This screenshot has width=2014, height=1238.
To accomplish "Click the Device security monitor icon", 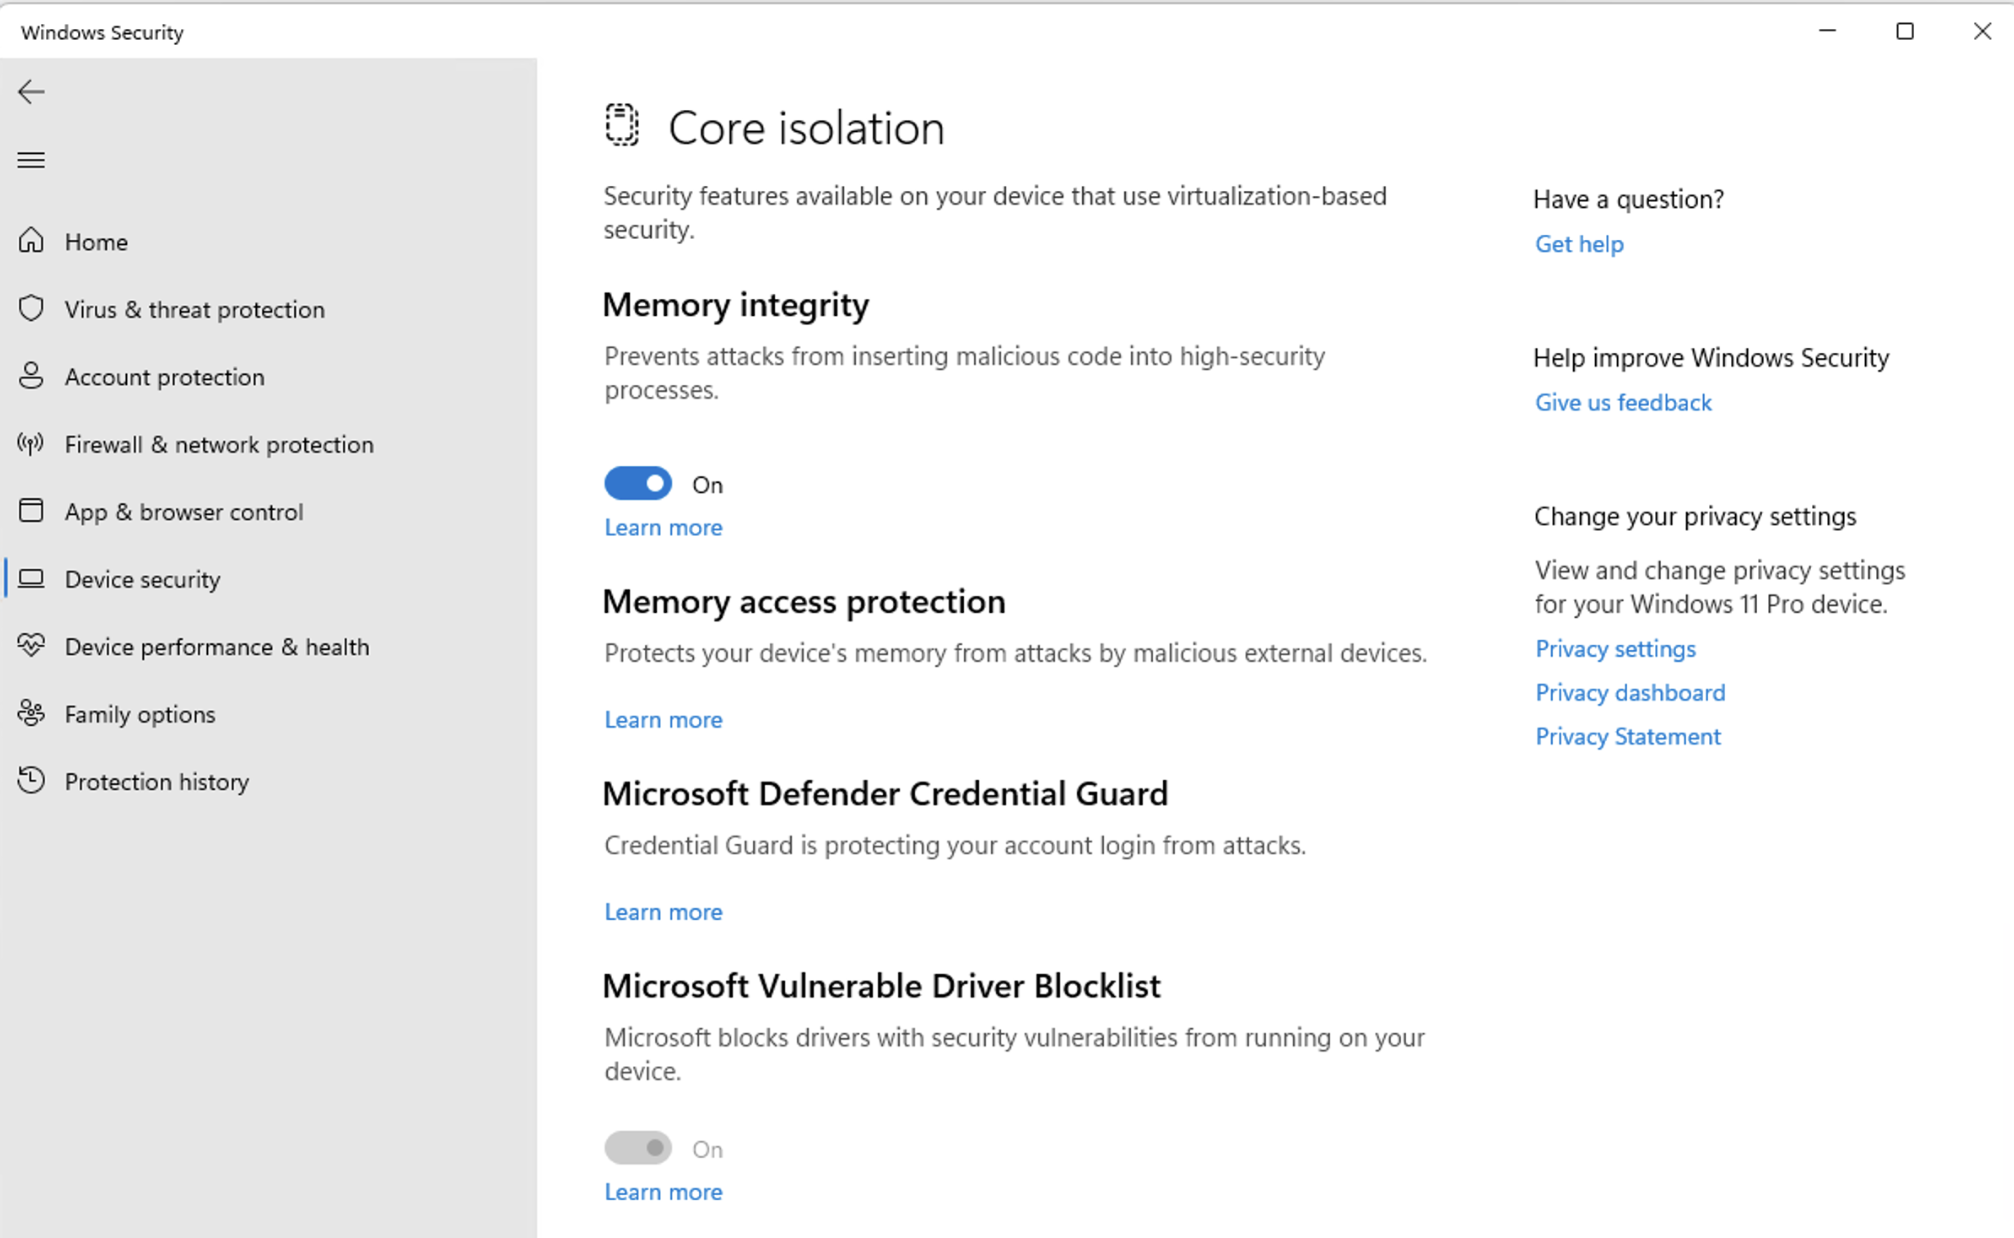I will click(33, 578).
